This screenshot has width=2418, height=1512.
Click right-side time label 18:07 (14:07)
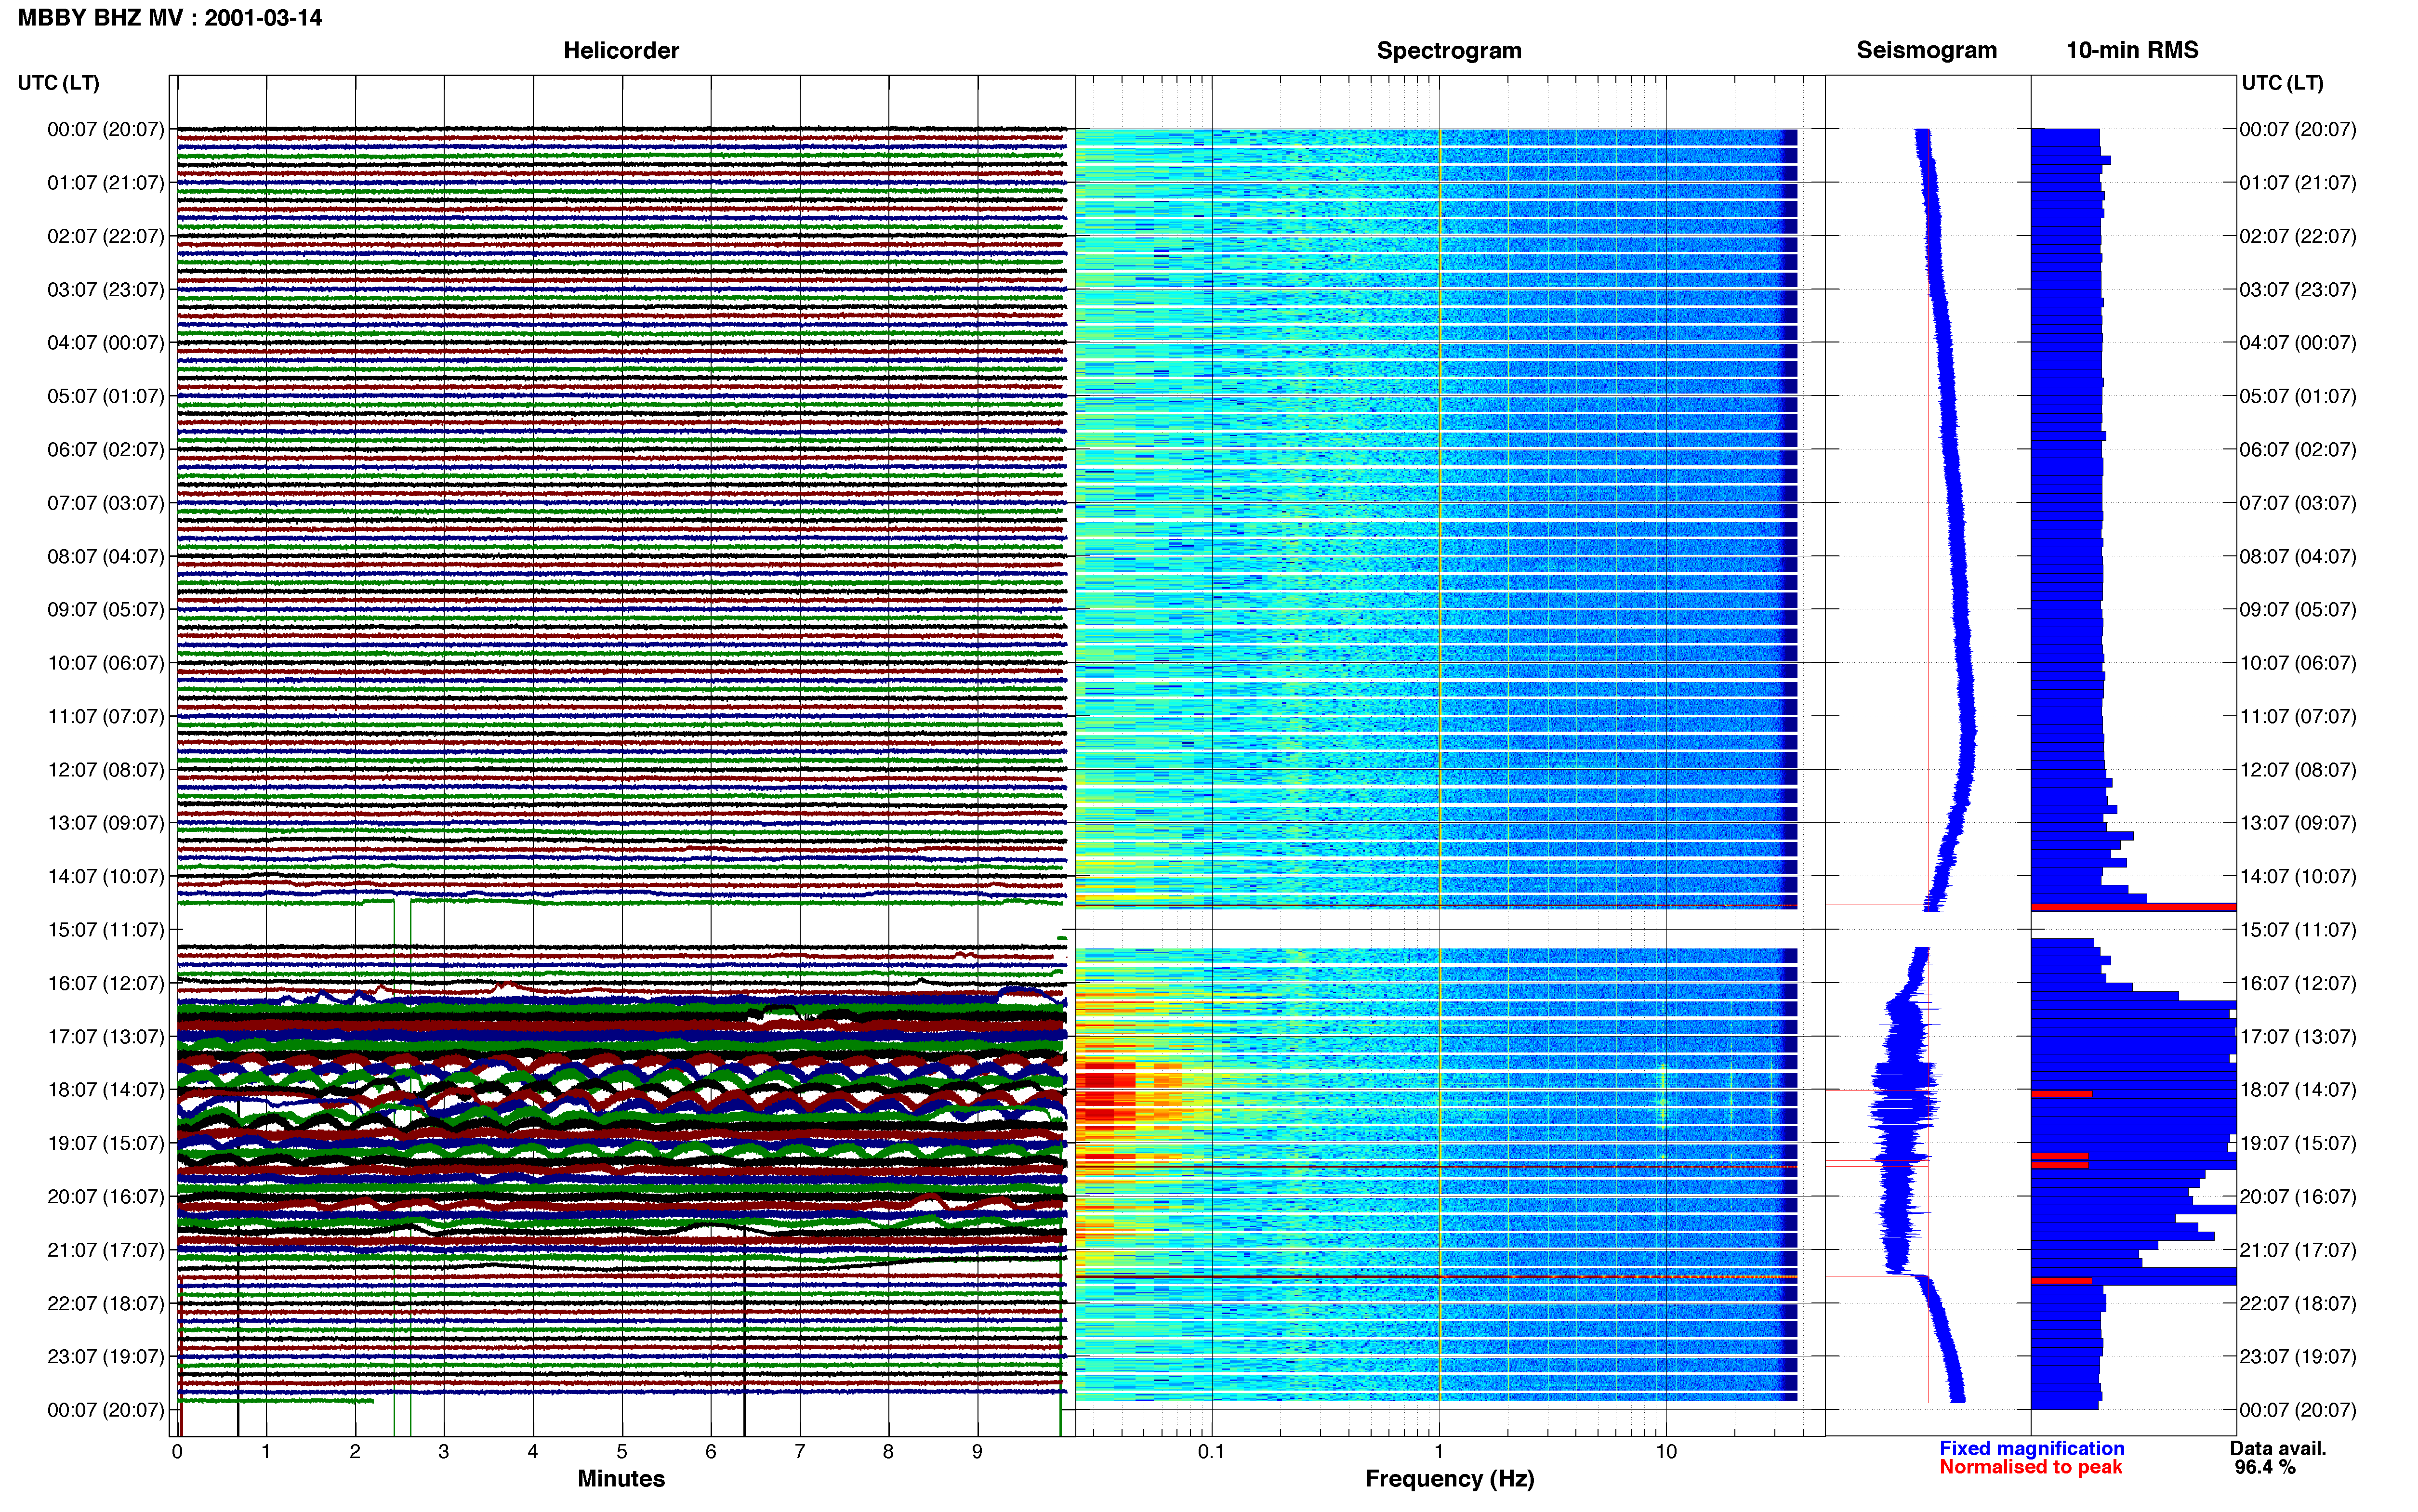pyautogui.click(x=2297, y=1090)
